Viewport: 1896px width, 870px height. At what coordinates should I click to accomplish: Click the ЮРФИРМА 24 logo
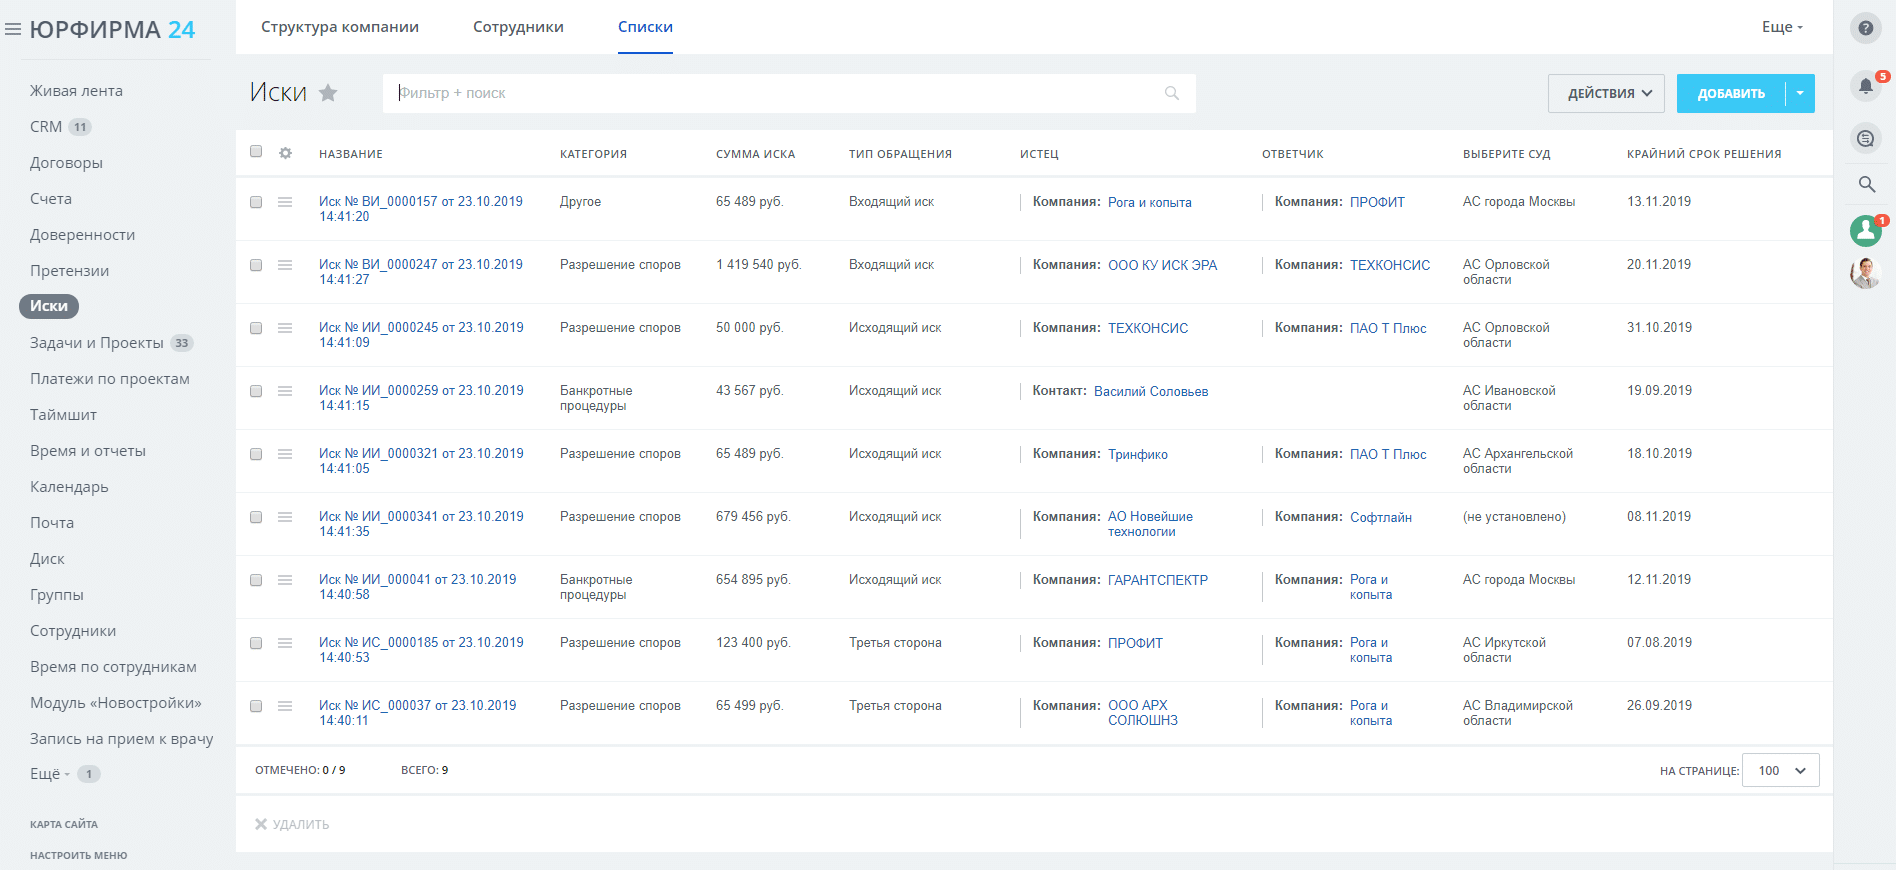click(x=112, y=30)
